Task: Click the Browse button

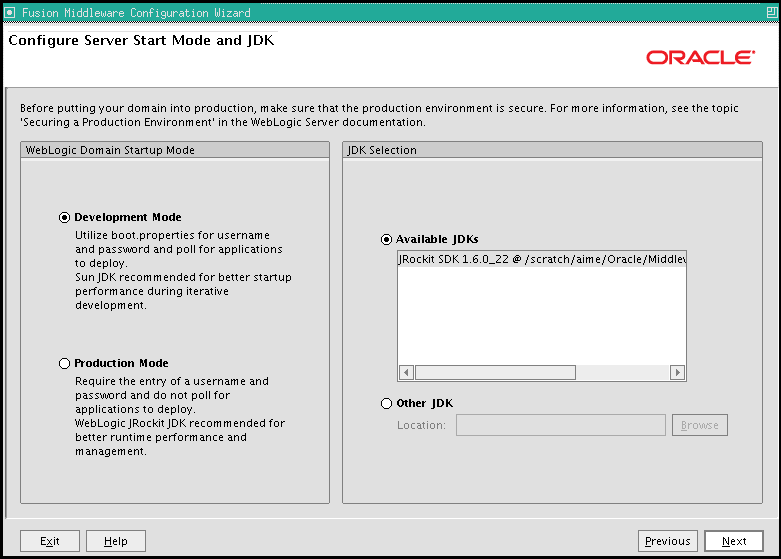Action: pyautogui.click(x=699, y=425)
